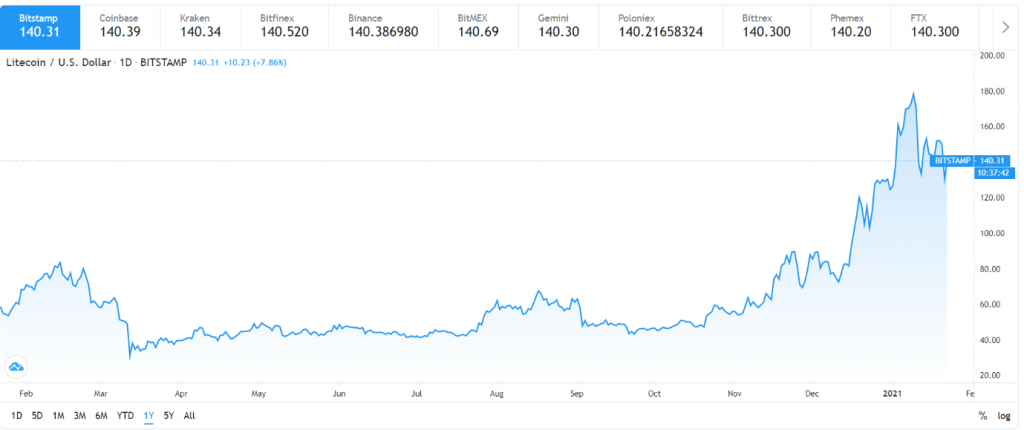The height and width of the screenshot is (430, 1024).
Task: Open the Gemini exchange tab
Action: coord(559,25)
